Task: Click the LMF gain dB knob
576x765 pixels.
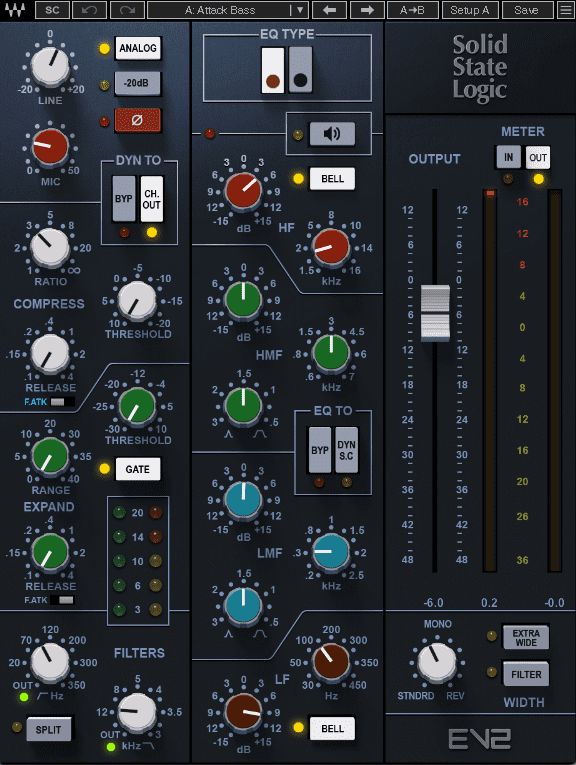Action: tap(243, 499)
